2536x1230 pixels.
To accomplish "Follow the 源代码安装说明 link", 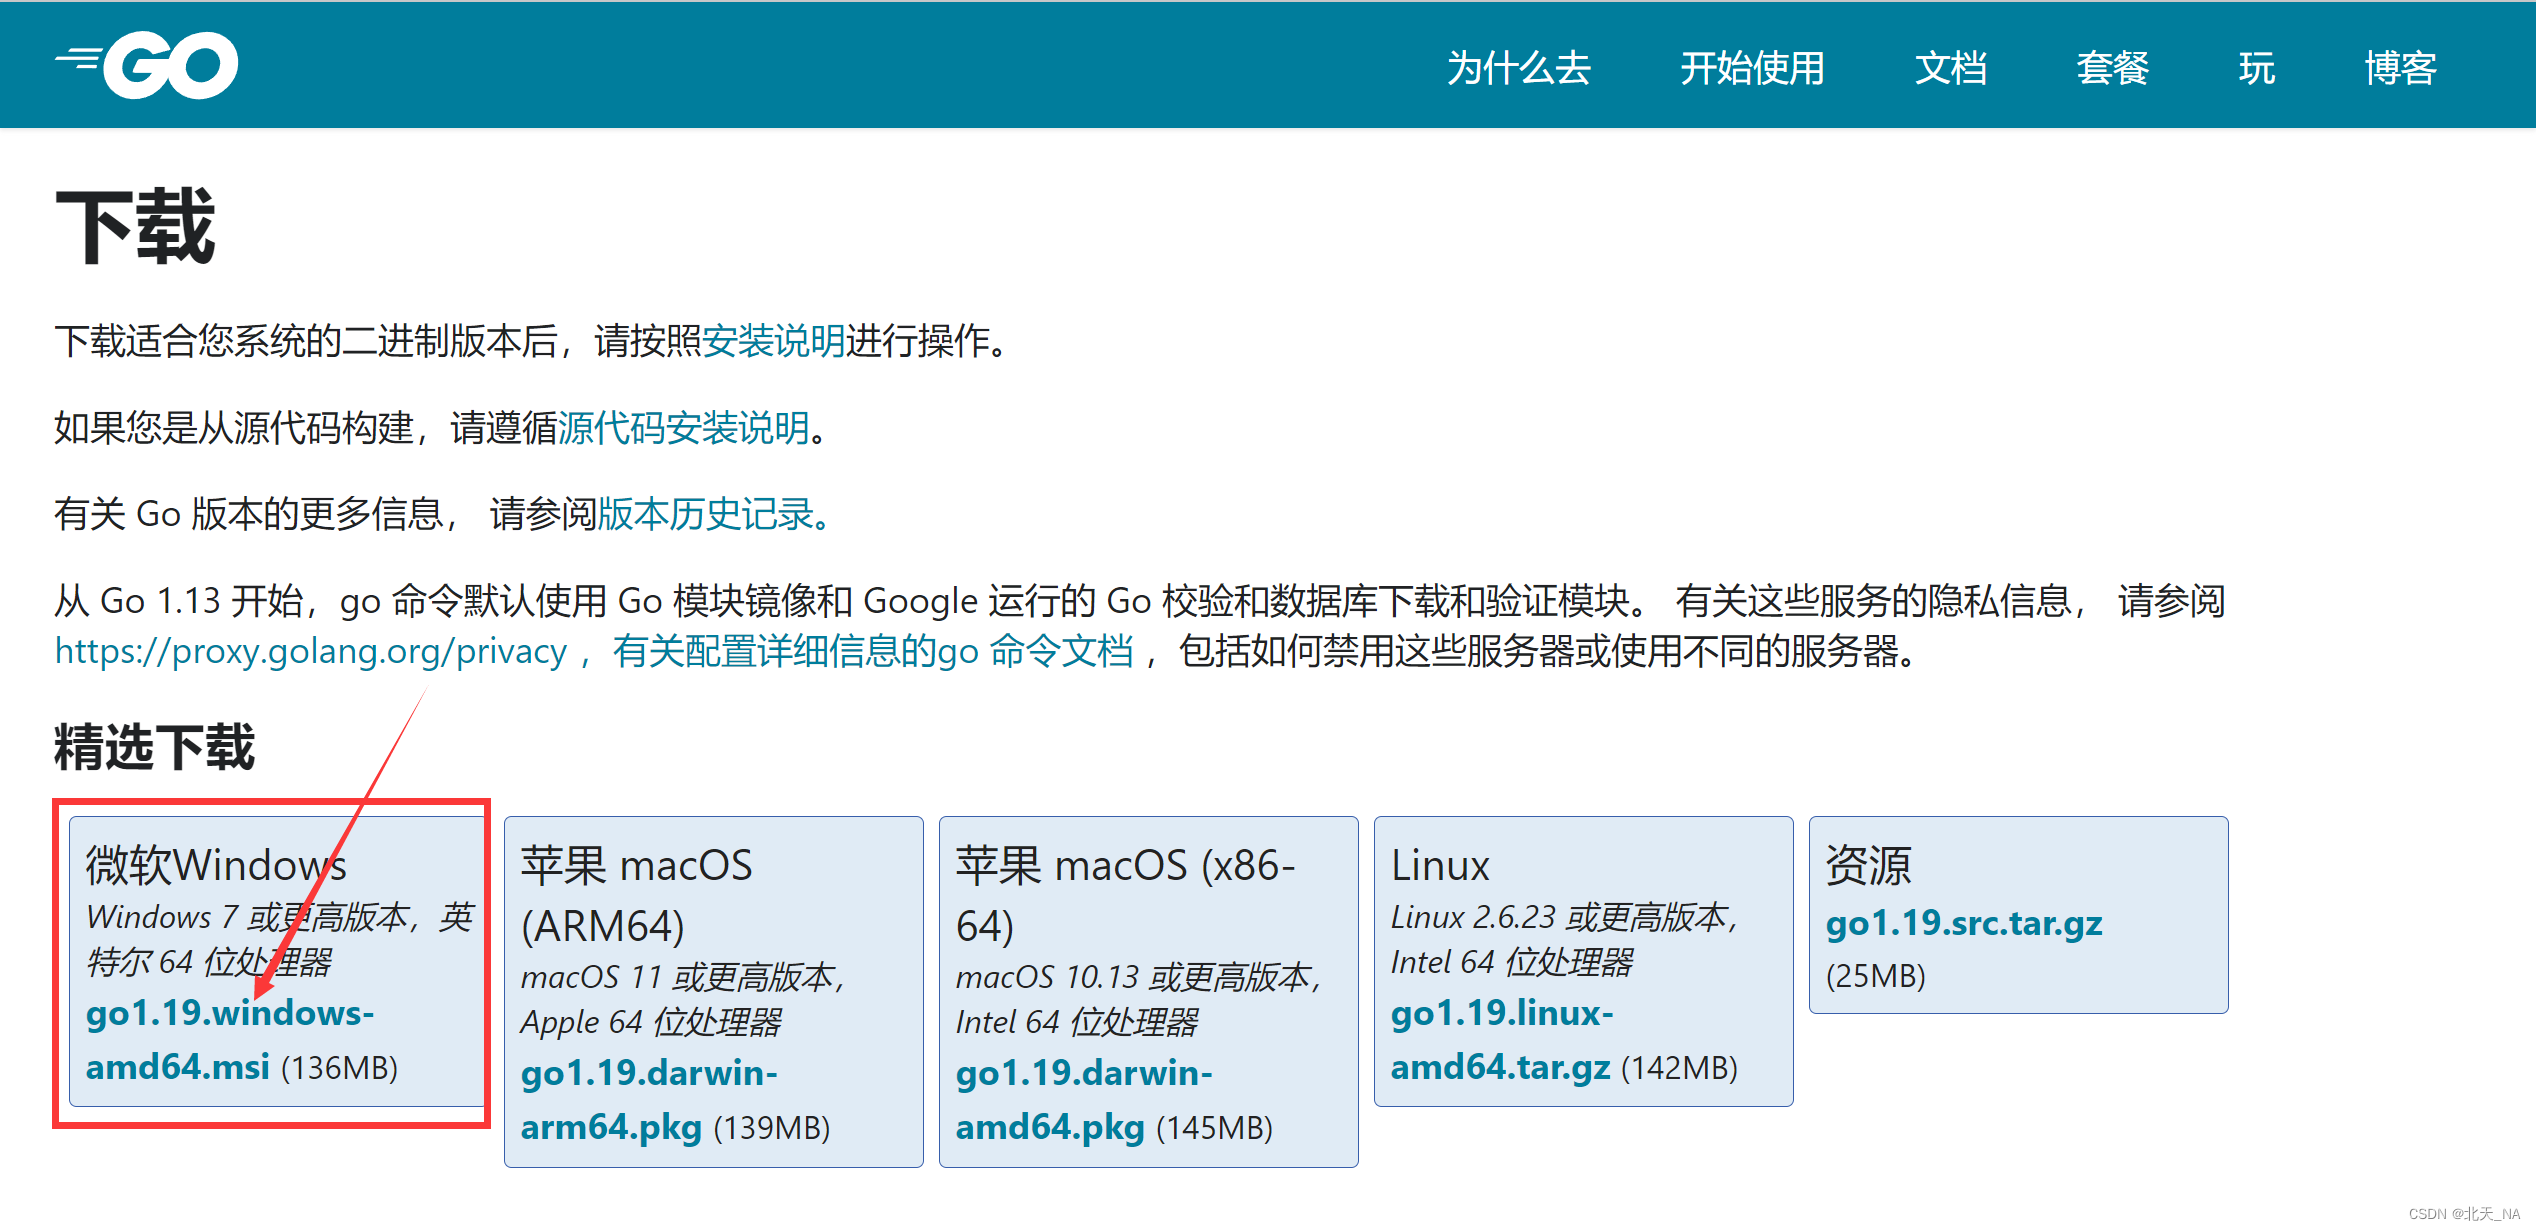I will click(684, 428).
